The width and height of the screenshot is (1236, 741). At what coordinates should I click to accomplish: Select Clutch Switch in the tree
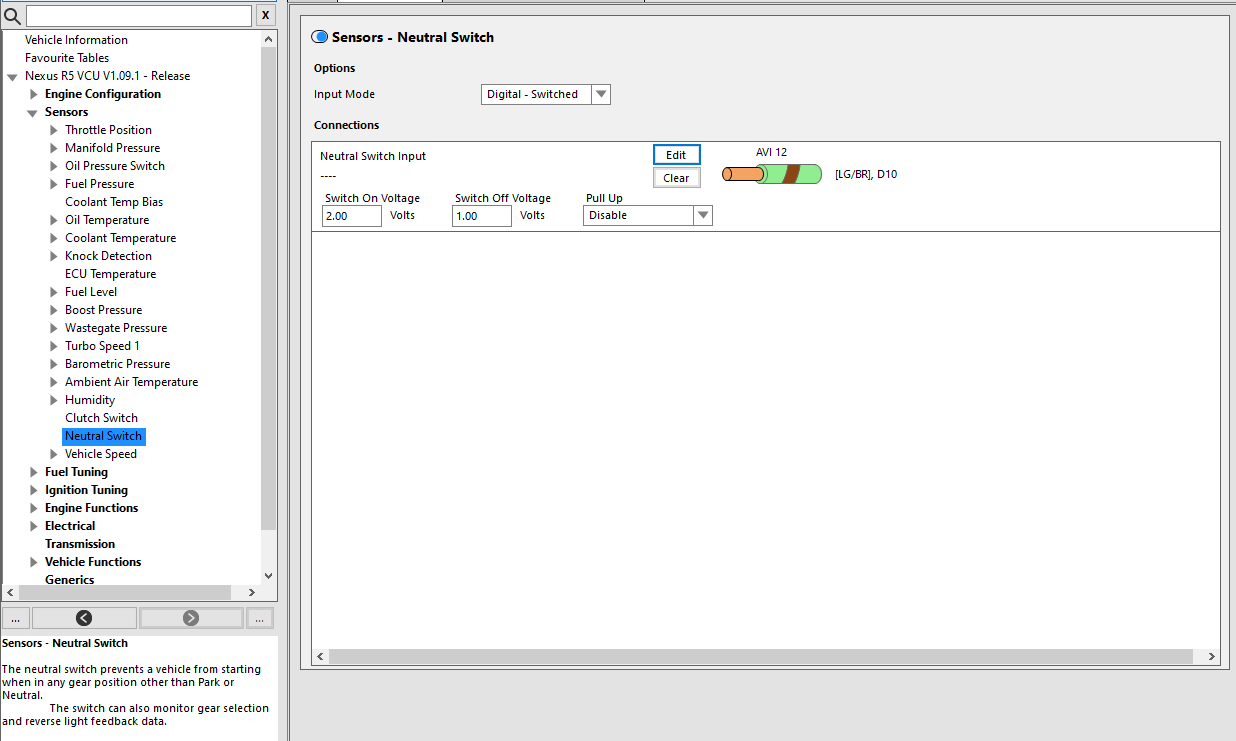pos(101,418)
